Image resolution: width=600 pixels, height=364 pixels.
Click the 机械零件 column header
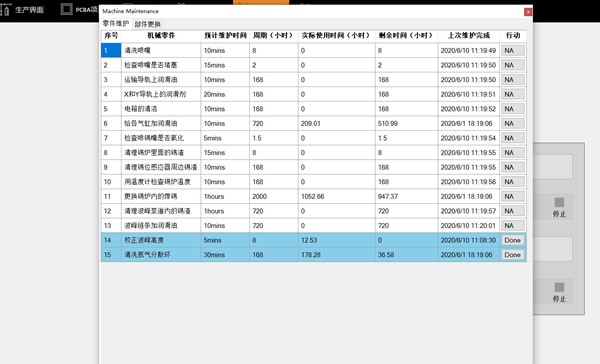coord(161,36)
